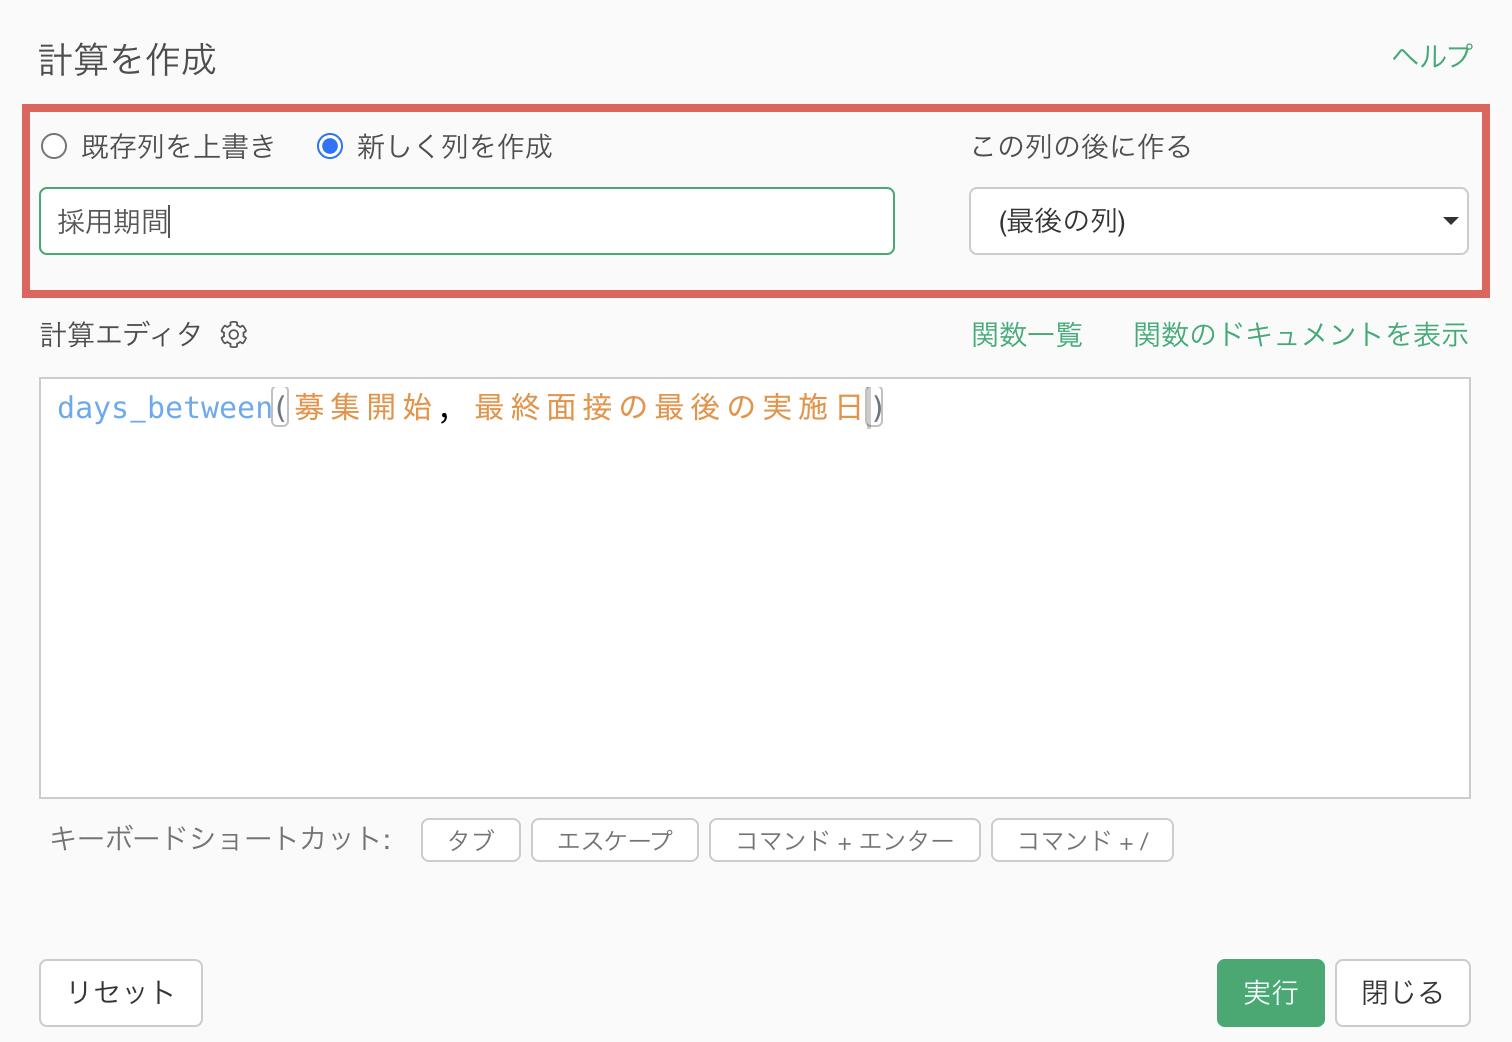Click the 計算エディタ label
This screenshot has width=1512, height=1042.
121,335
